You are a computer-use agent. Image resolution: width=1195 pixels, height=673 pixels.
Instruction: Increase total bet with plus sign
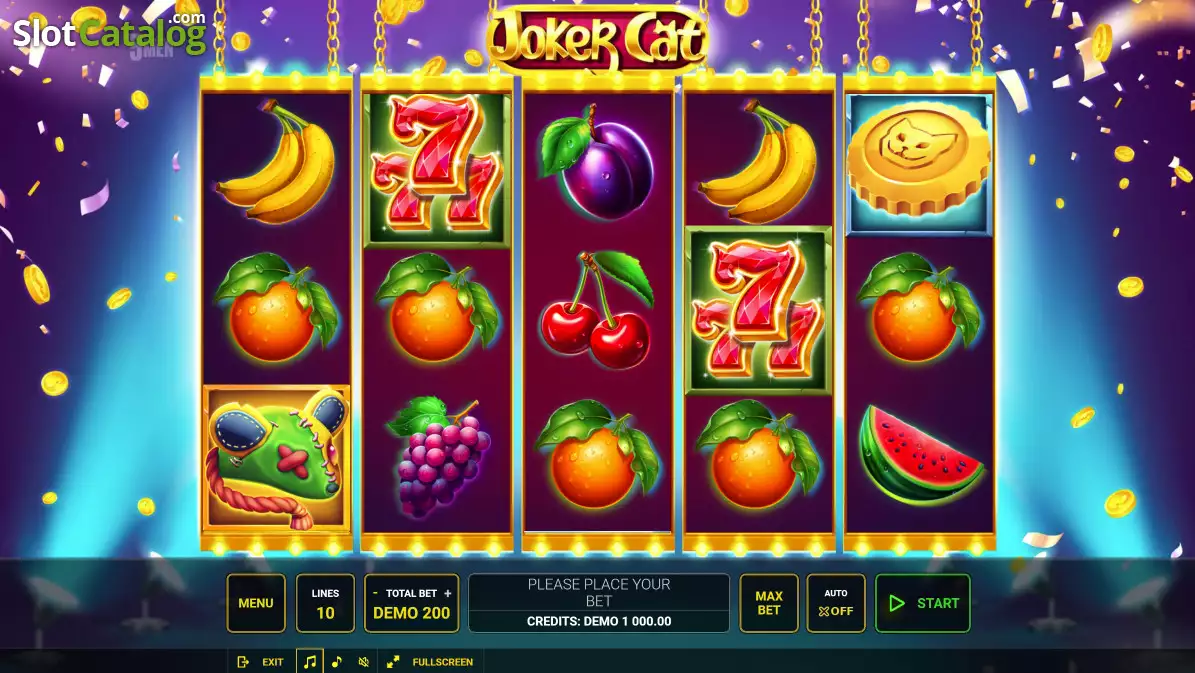click(447, 593)
